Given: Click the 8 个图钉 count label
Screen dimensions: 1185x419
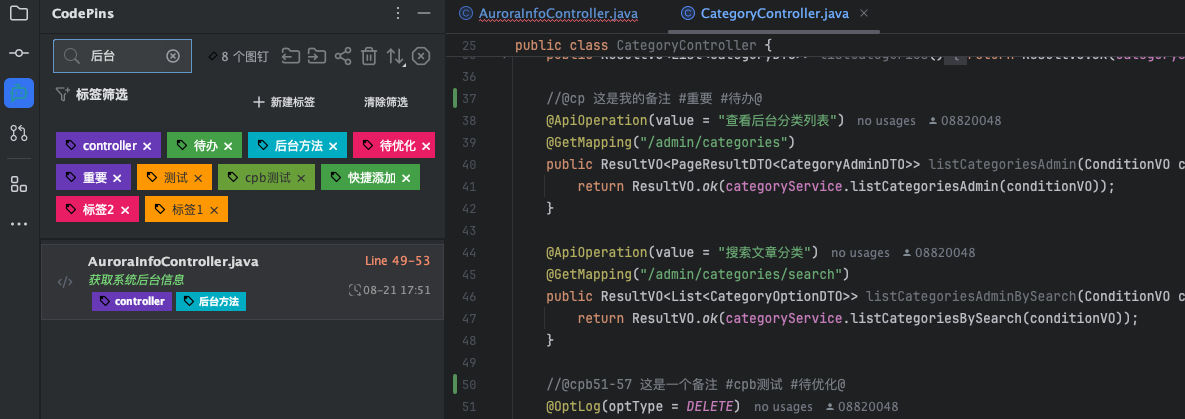Looking at the screenshot, I should (x=238, y=56).
